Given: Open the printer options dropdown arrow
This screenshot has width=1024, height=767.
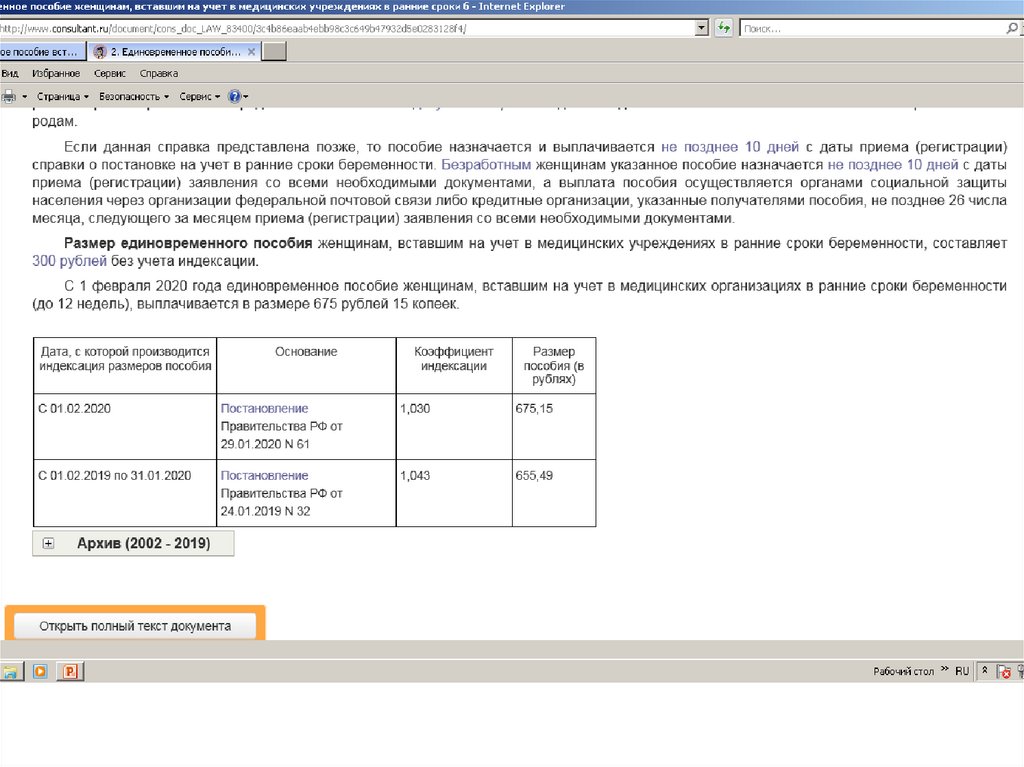Looking at the screenshot, I should point(25,97).
